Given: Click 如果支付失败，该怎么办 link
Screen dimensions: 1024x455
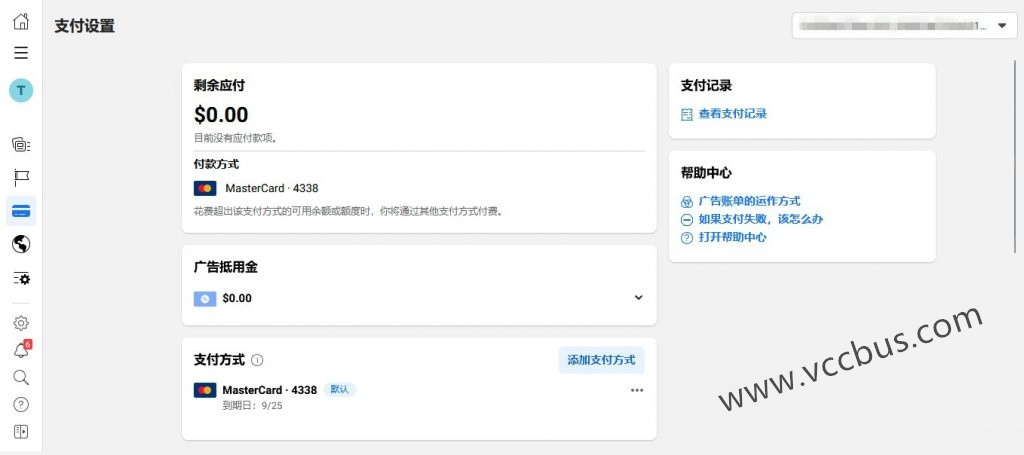Looking at the screenshot, I should (760, 219).
